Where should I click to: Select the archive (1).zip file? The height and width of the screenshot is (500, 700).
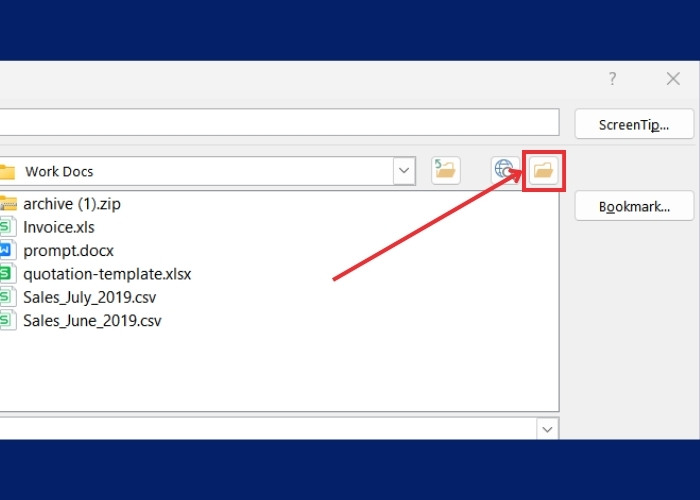(x=72, y=204)
